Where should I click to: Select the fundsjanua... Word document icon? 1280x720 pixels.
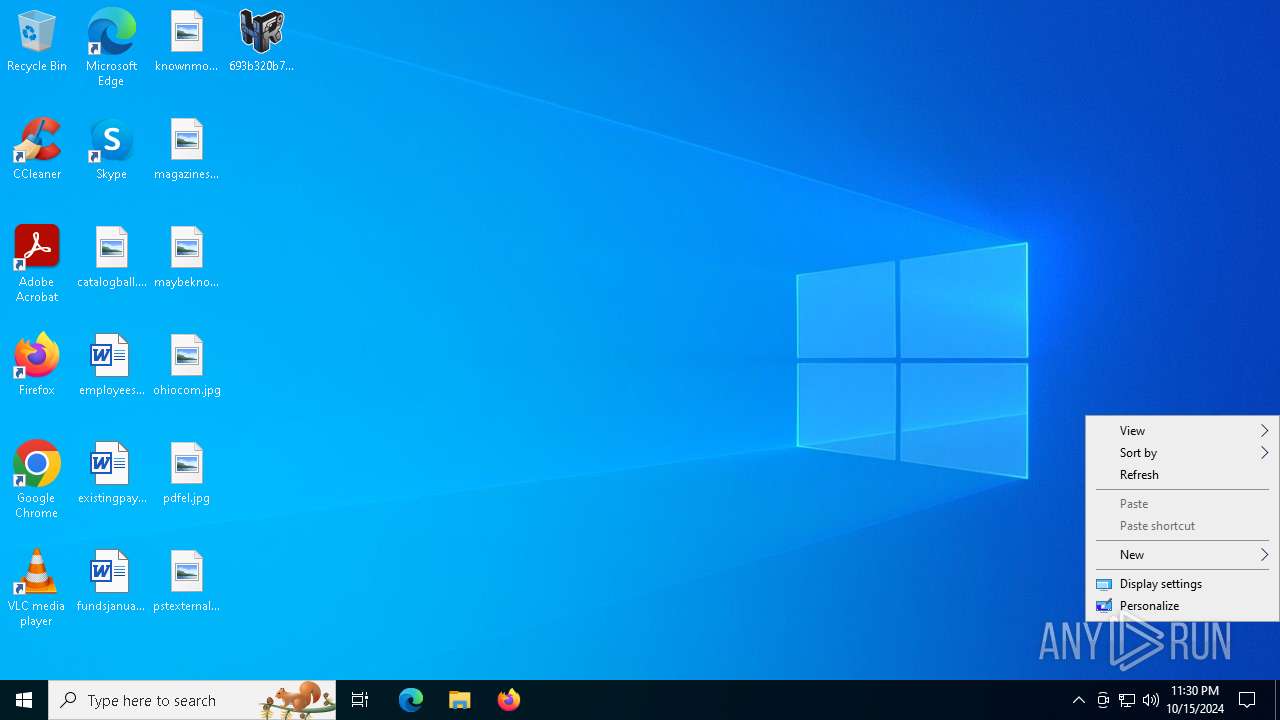pyautogui.click(x=111, y=582)
